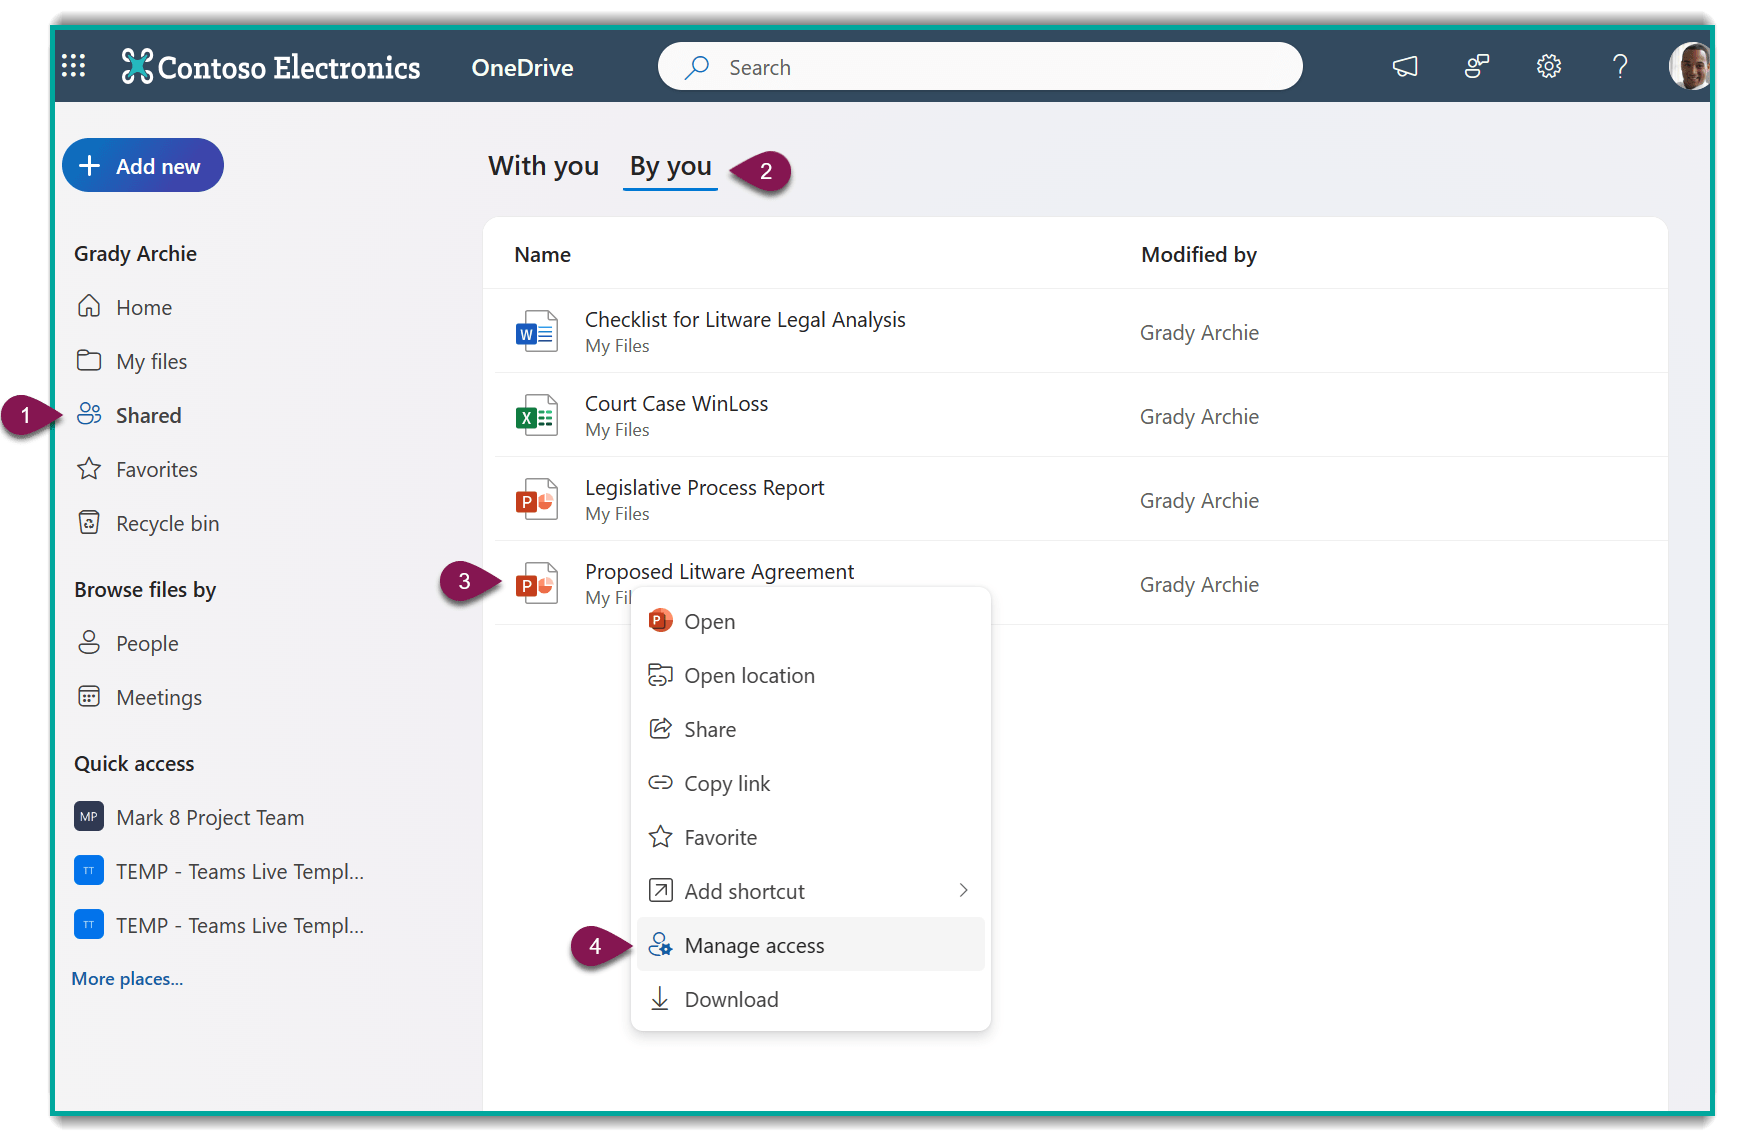Click inside the Search field

[980, 66]
